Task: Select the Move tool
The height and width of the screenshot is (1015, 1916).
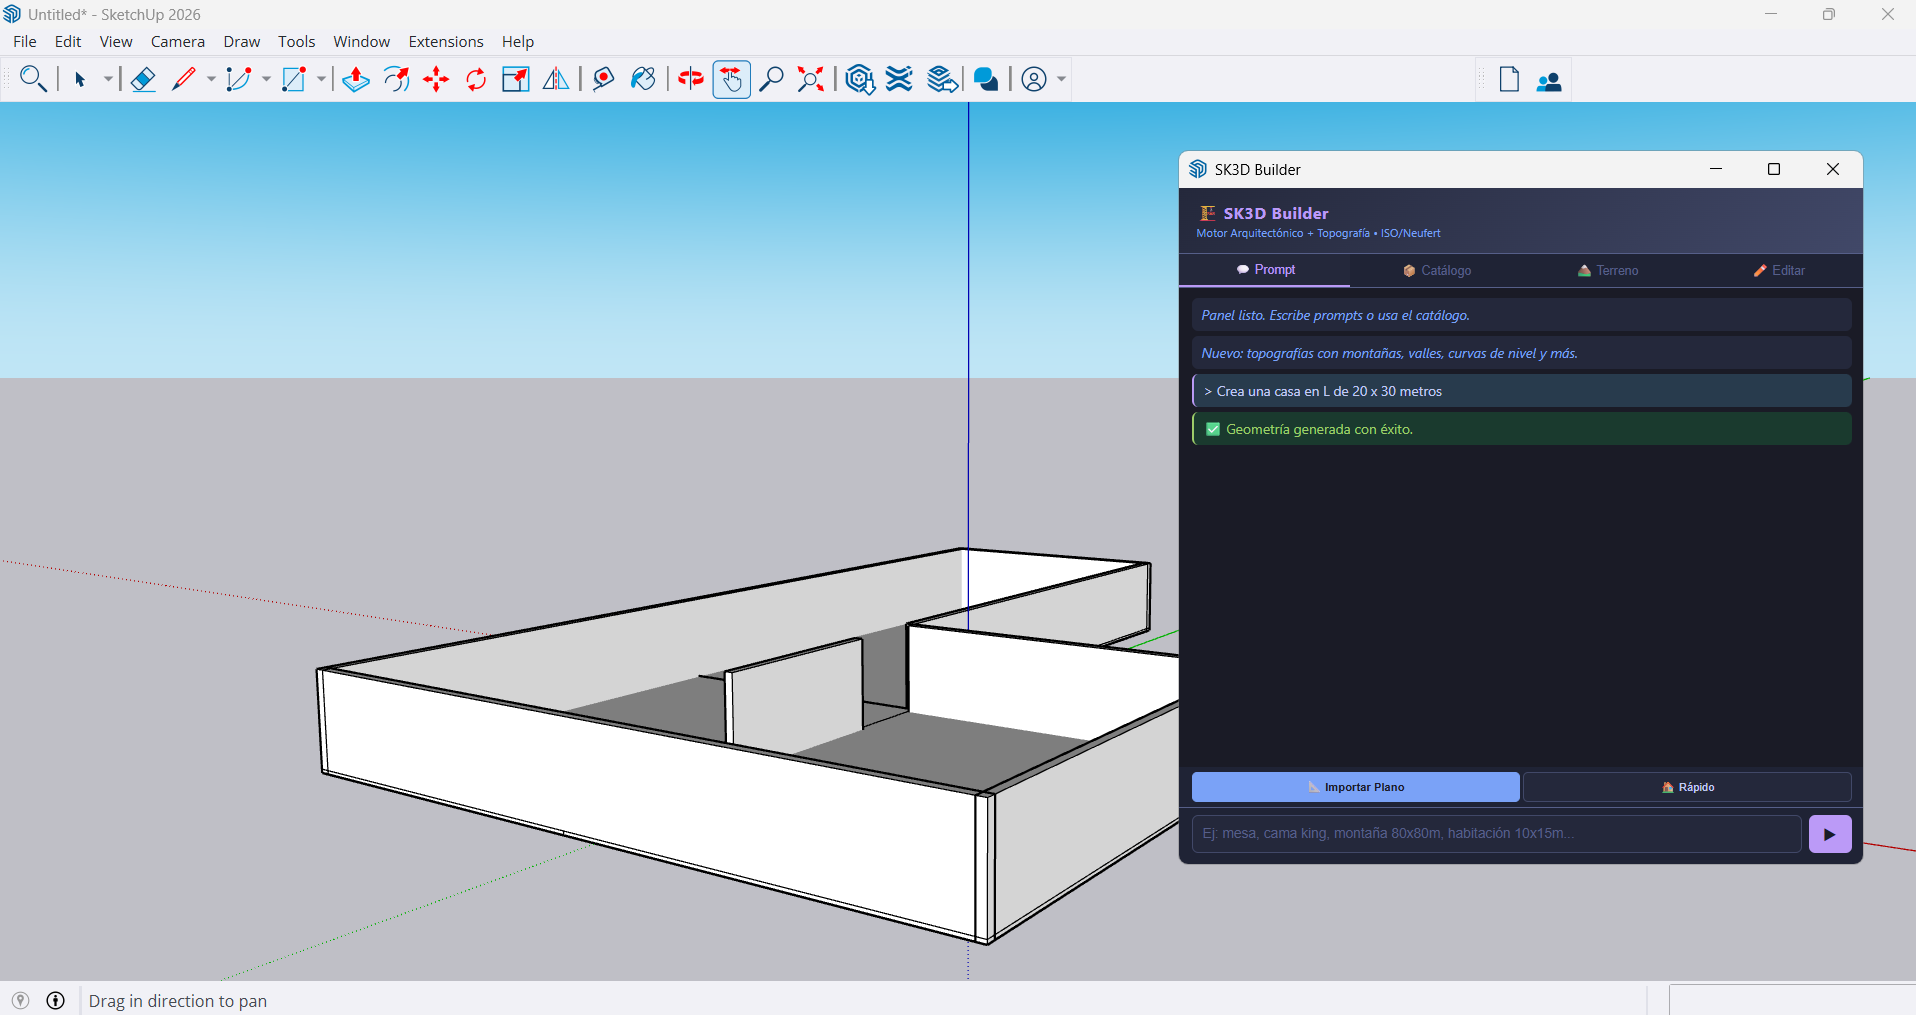Action: coord(436,79)
